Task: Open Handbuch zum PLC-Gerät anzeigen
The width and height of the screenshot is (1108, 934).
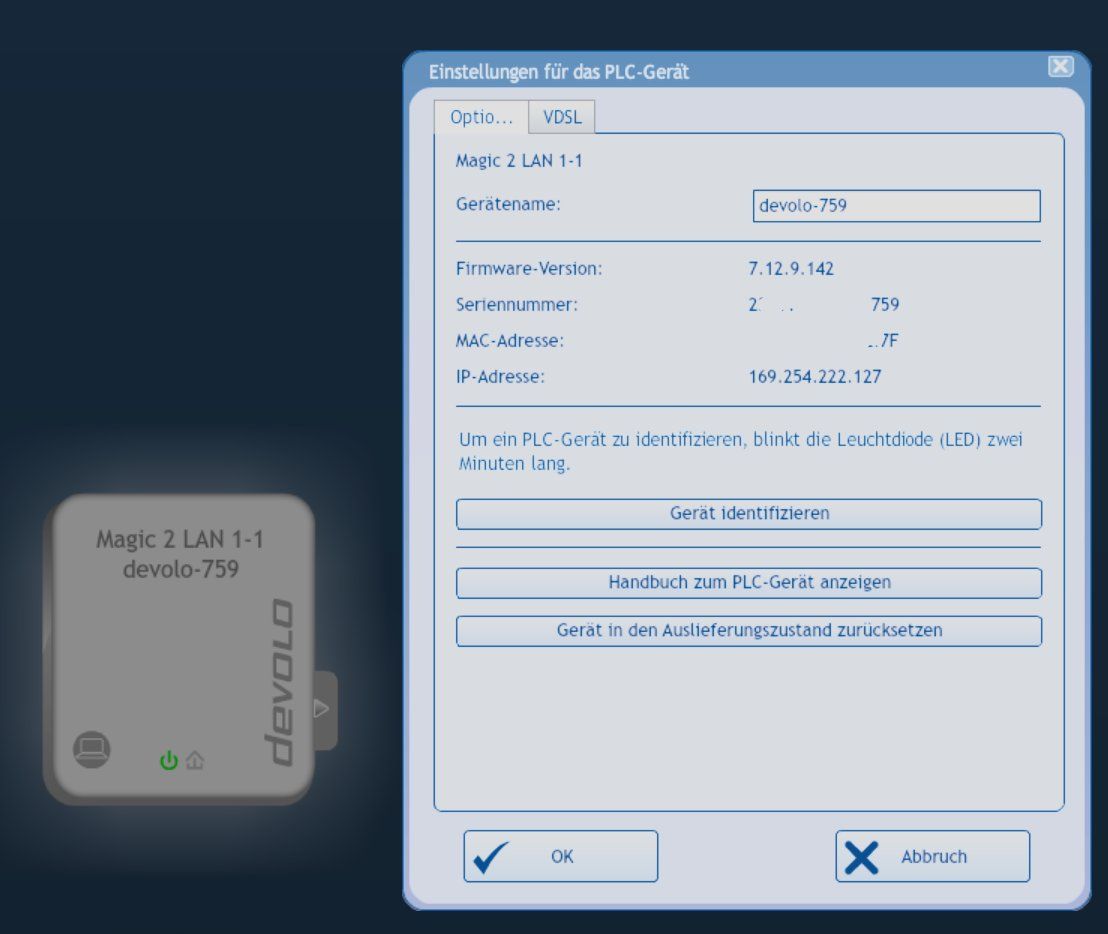Action: [x=749, y=583]
